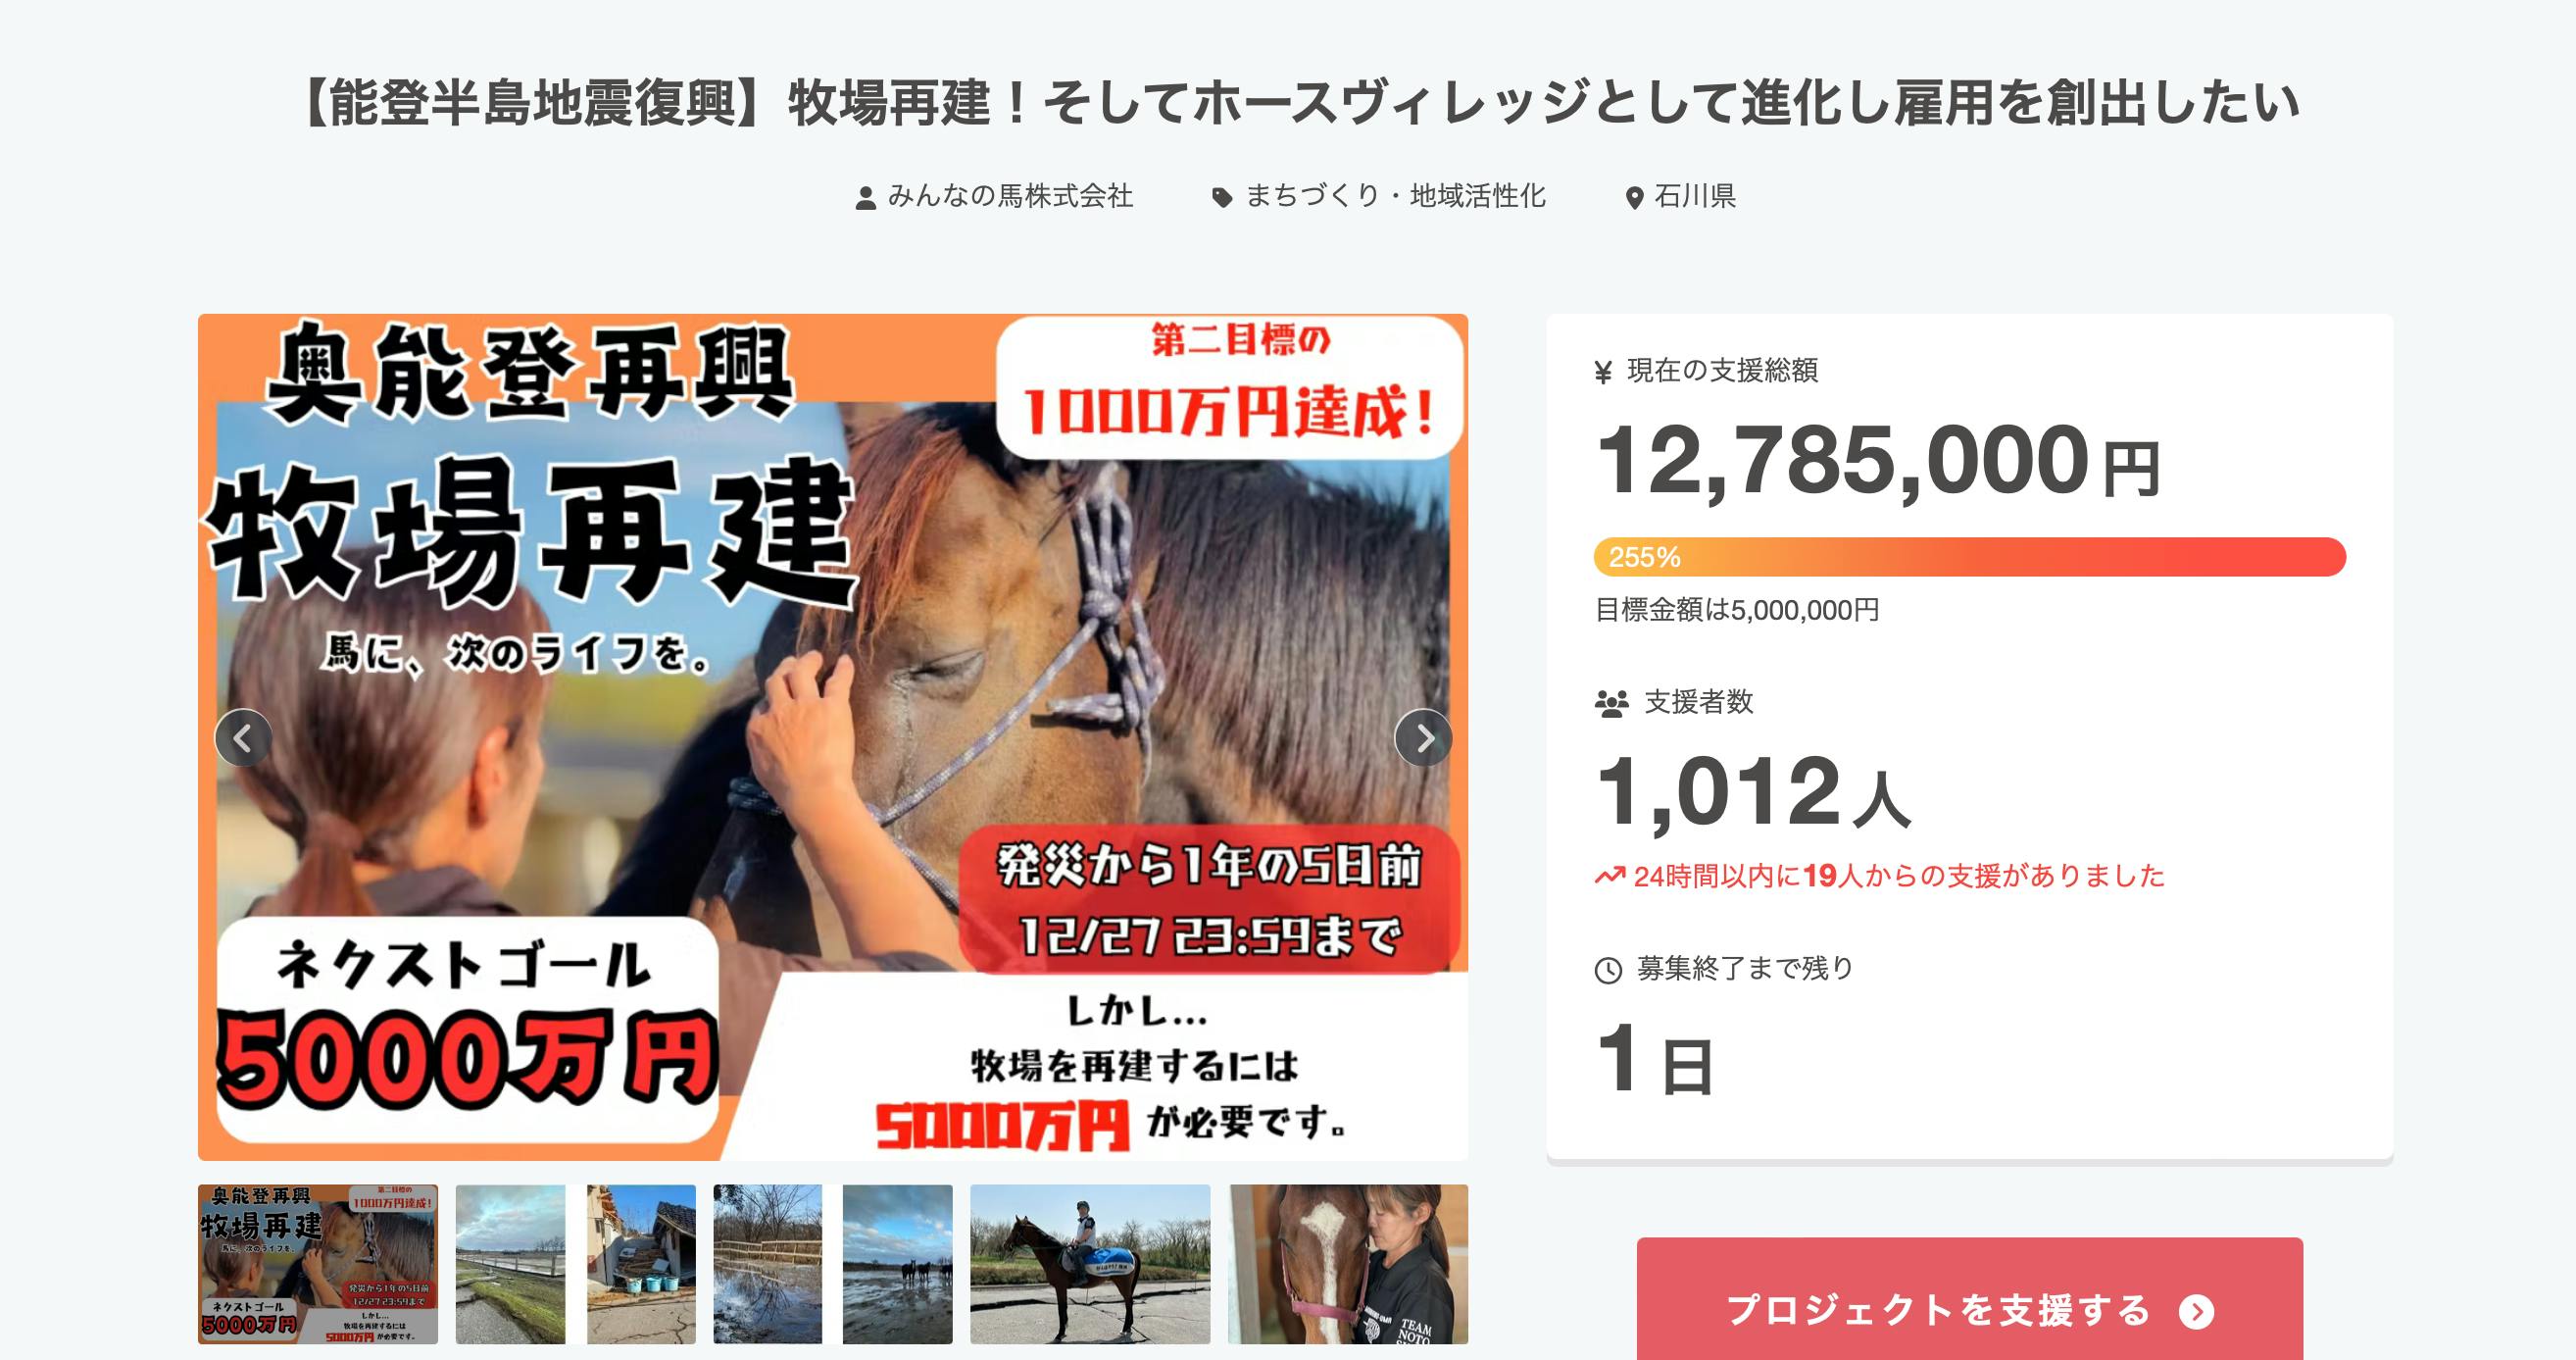Open the 石川県 location link
Image resolution: width=2576 pixels, height=1360 pixels.
coord(1695,196)
